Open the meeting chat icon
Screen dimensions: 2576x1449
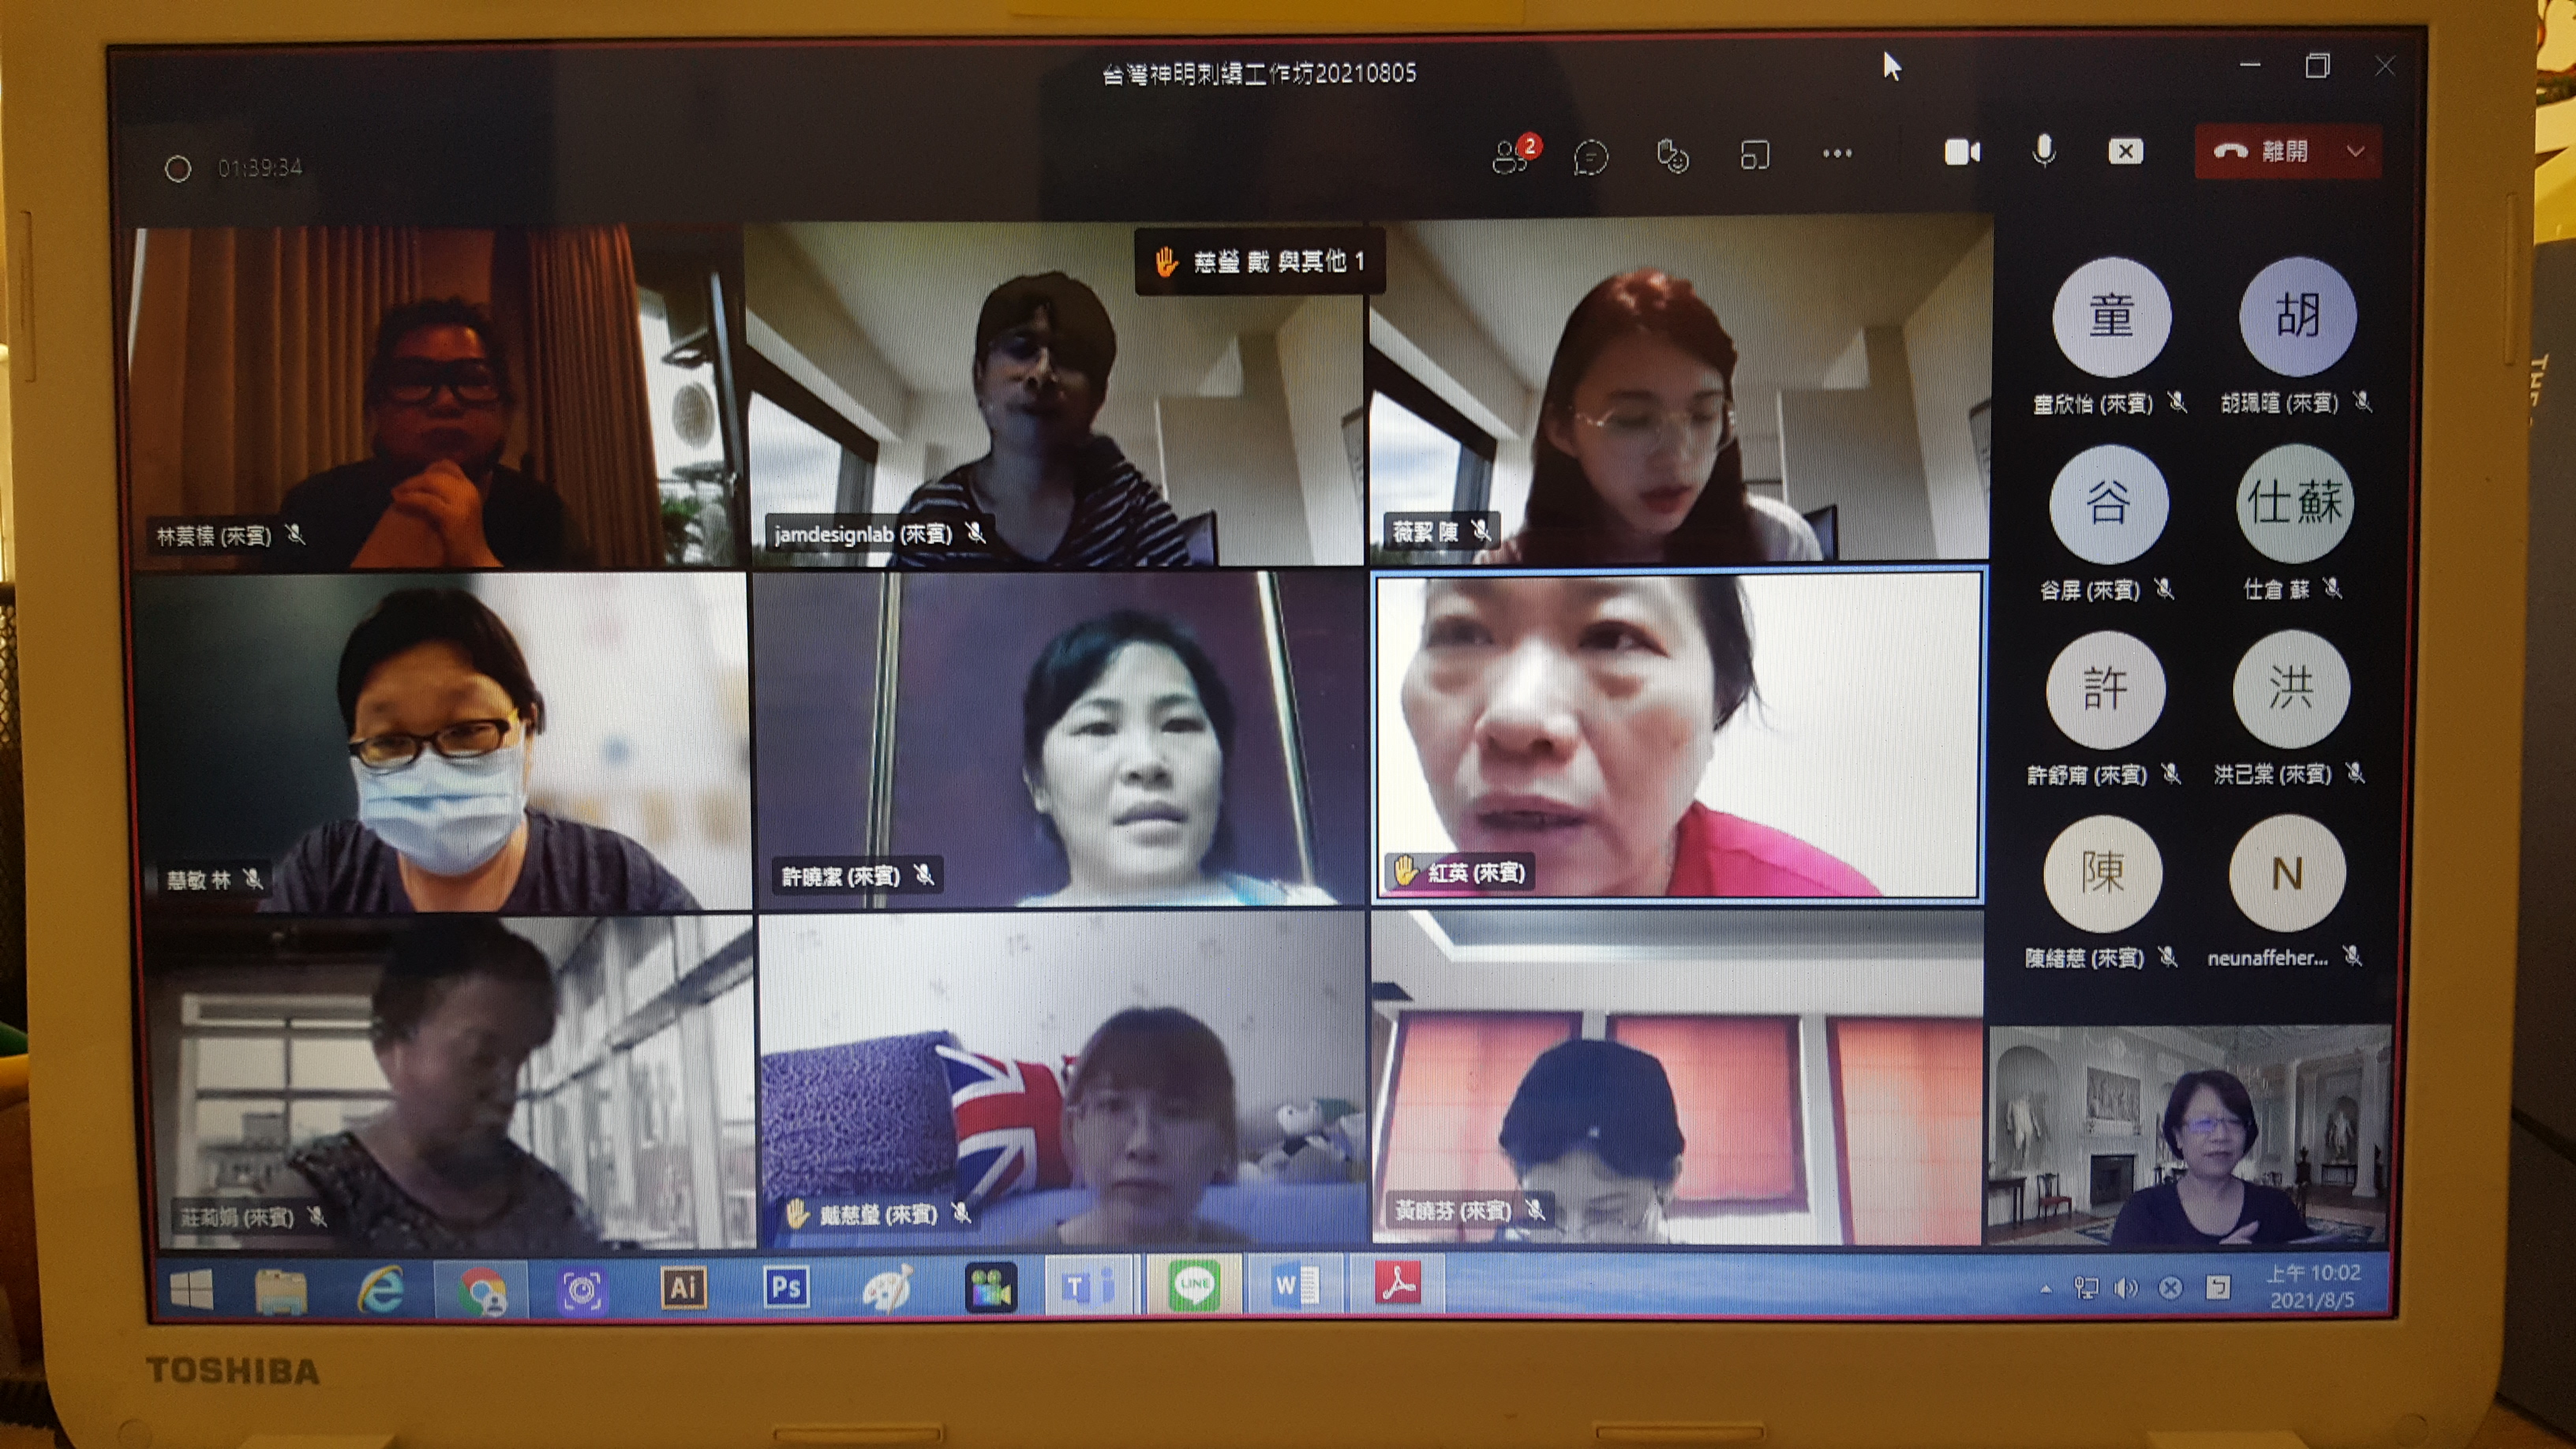tap(1590, 157)
